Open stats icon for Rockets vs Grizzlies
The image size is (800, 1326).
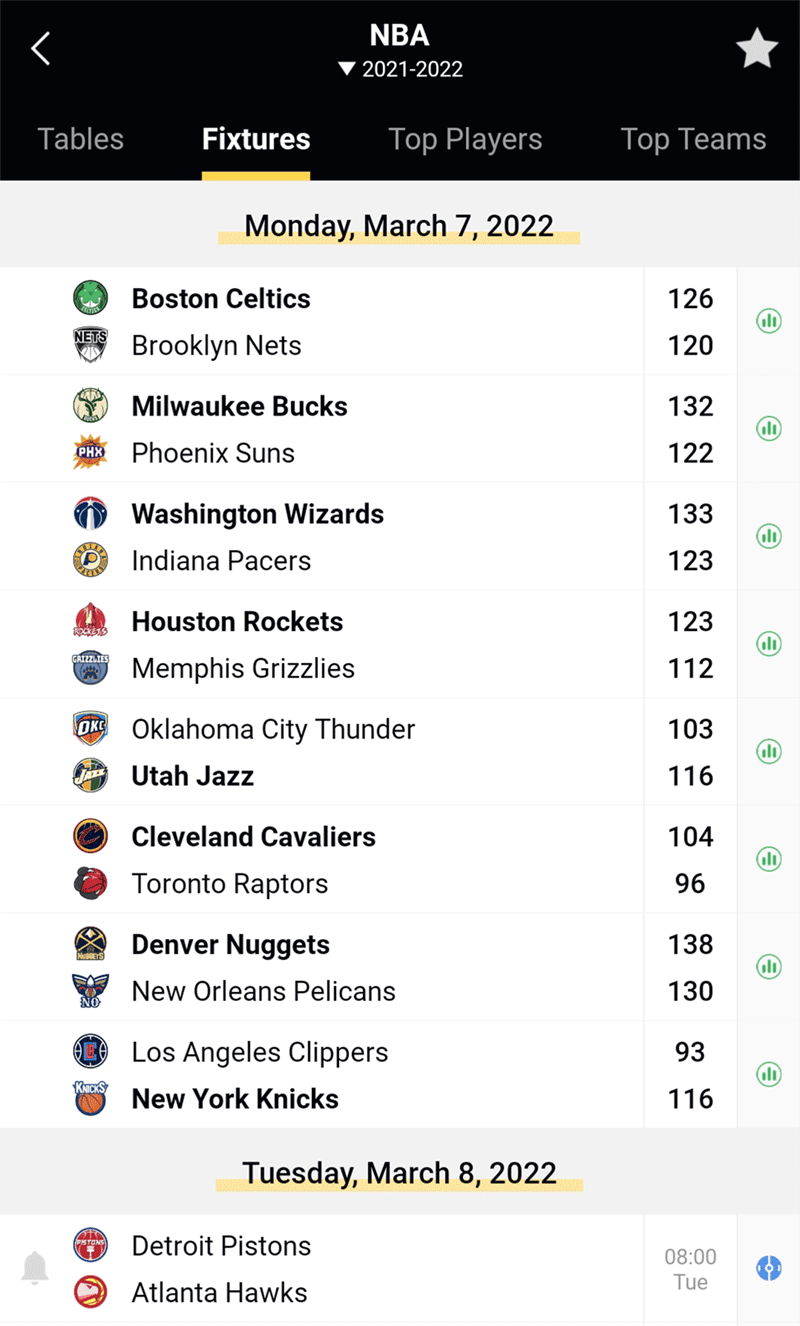[x=769, y=644]
